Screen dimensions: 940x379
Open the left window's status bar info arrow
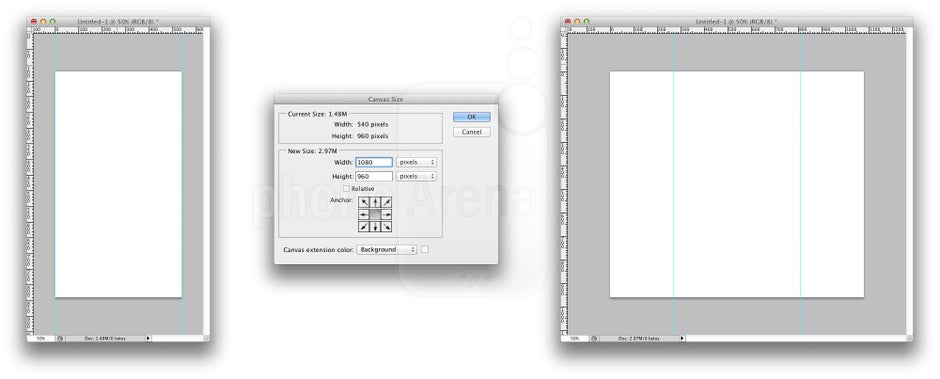pos(148,338)
